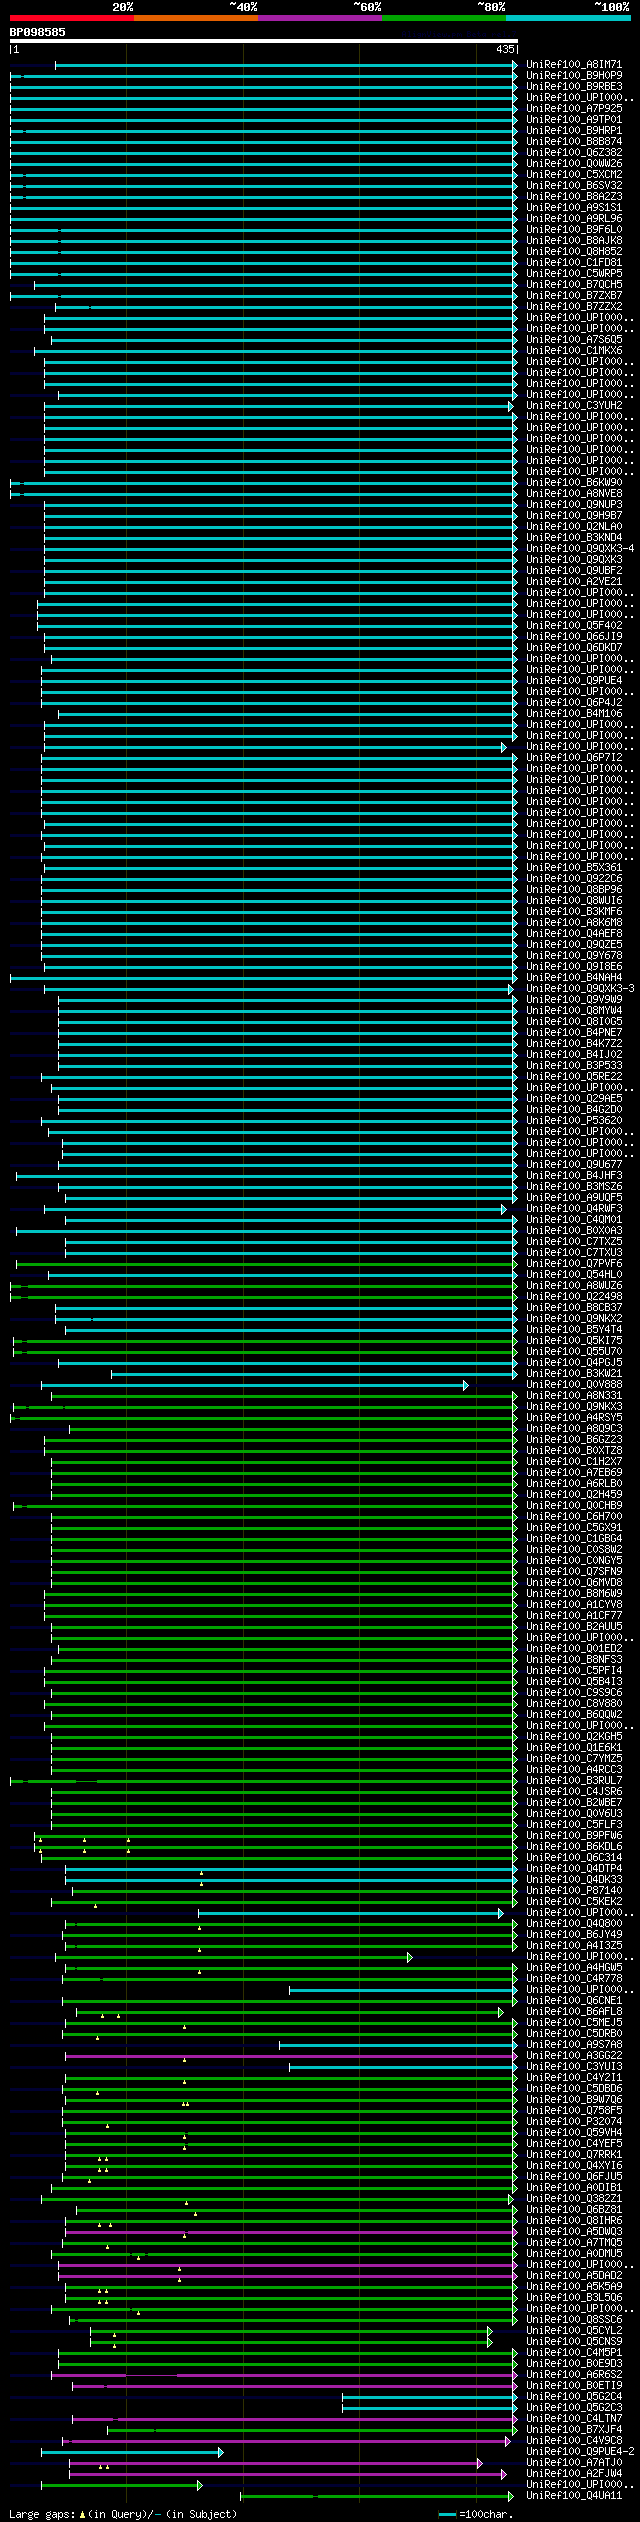Click the white query sequence bar

pos(264,41)
